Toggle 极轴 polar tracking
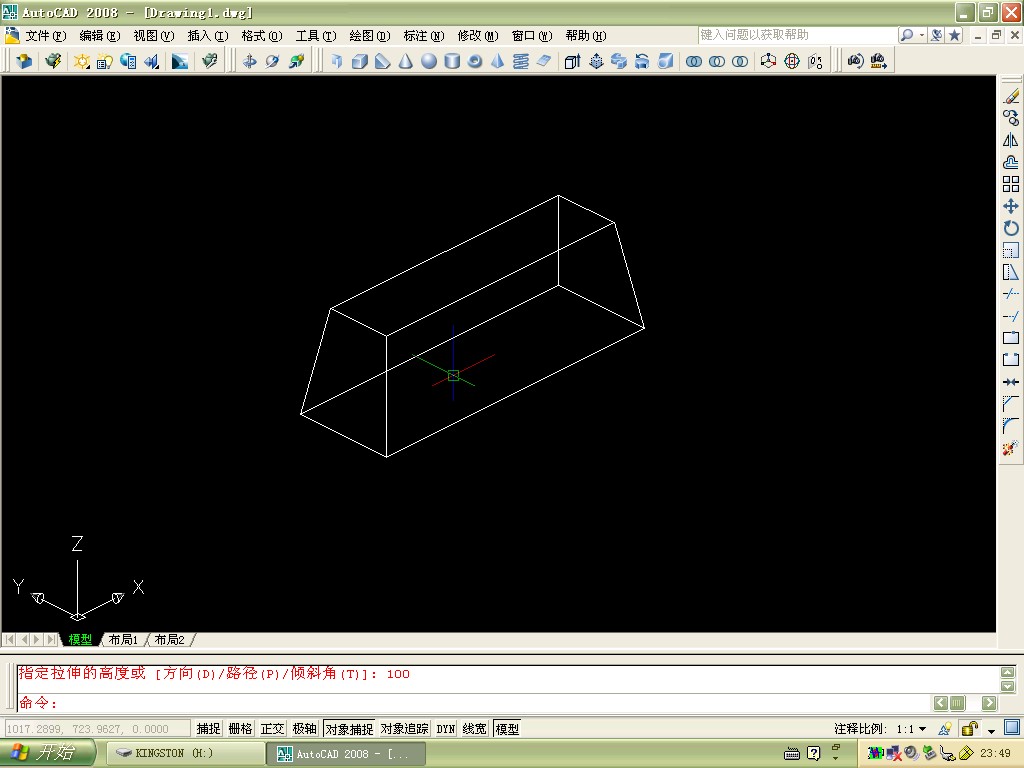This screenshot has width=1024, height=768. (304, 728)
